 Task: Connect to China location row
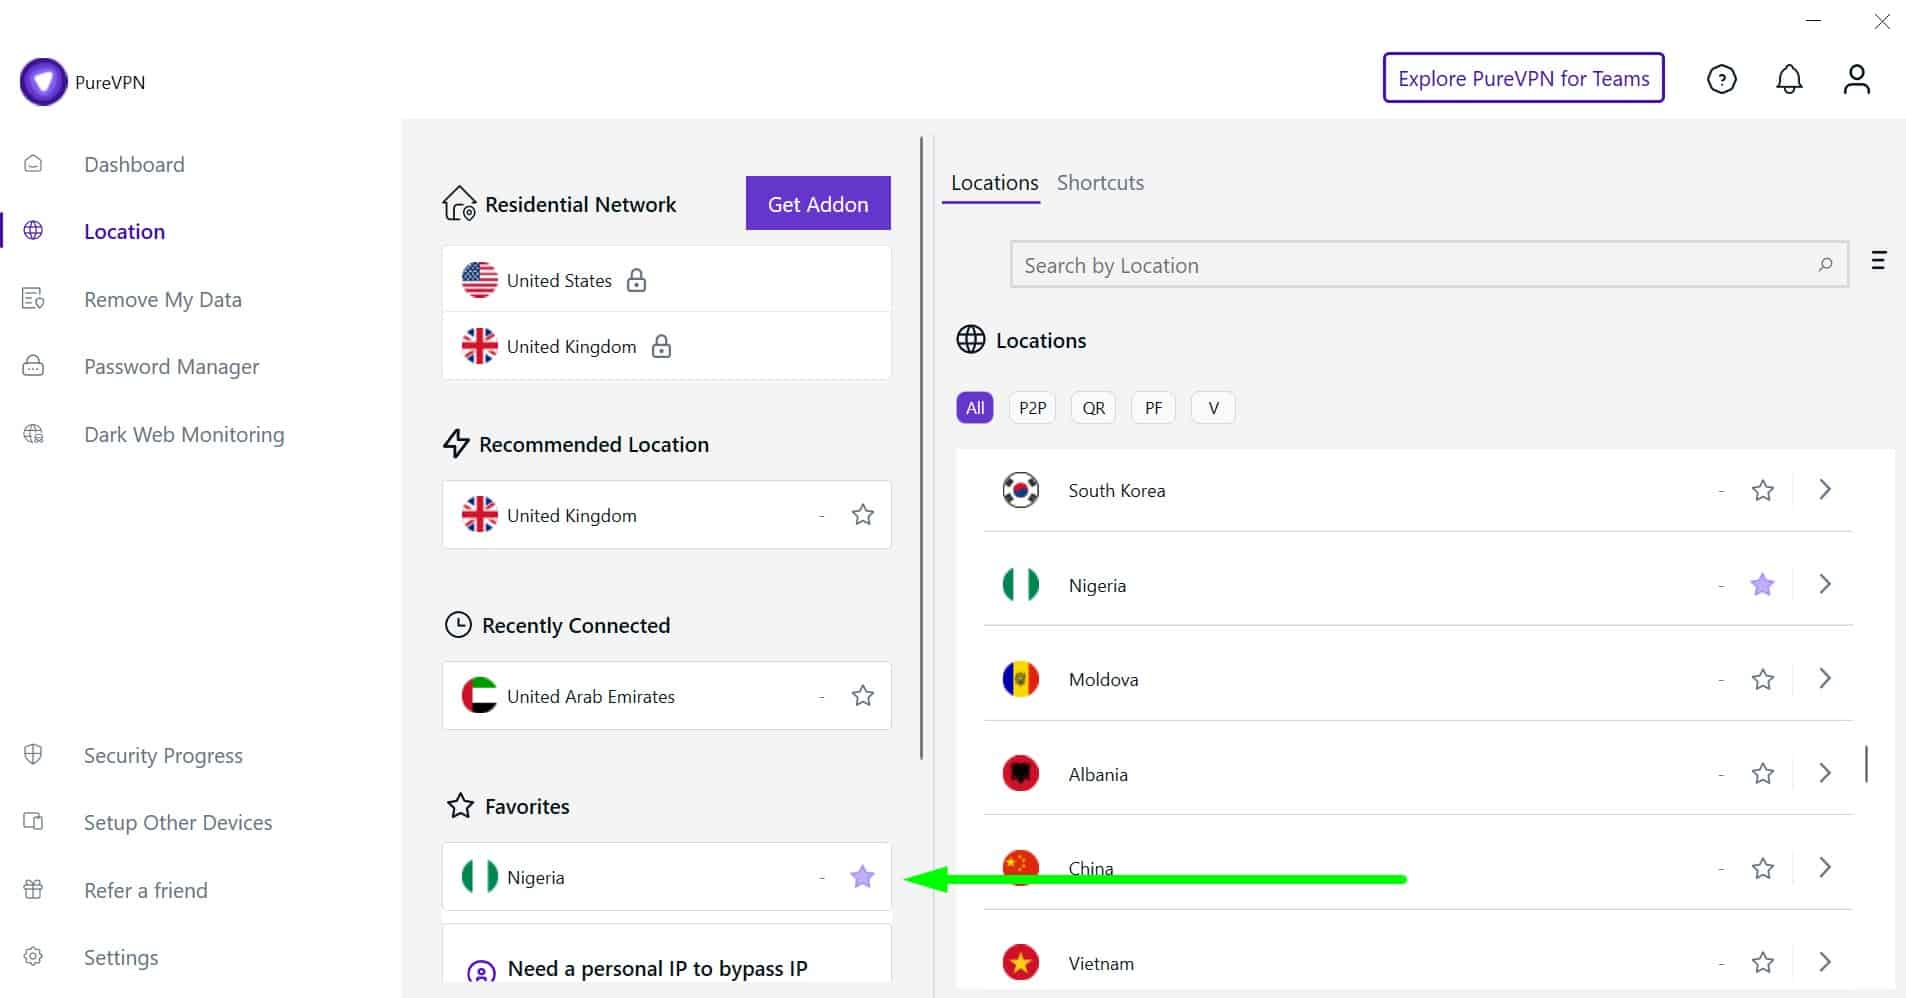pyautogui.click(x=1418, y=868)
